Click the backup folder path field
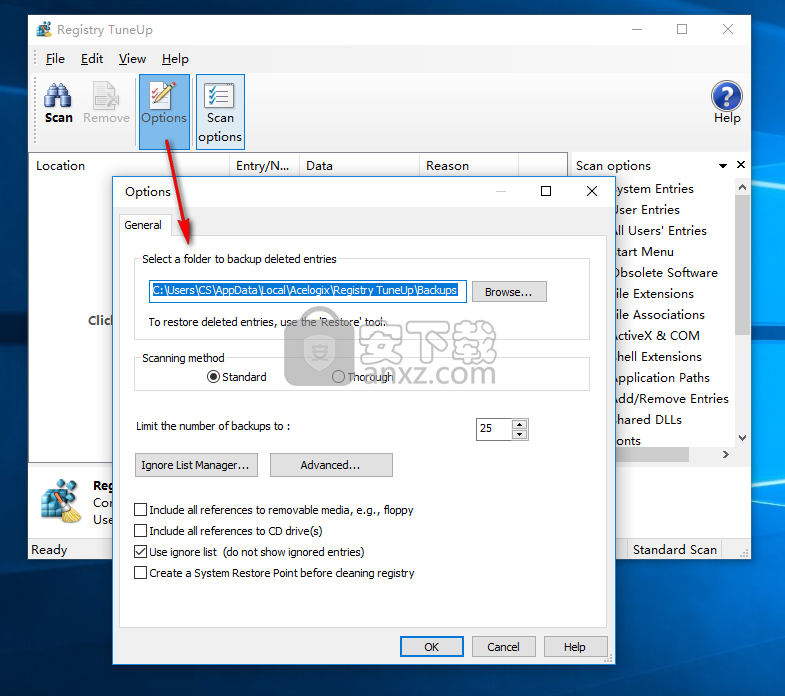 (x=307, y=291)
